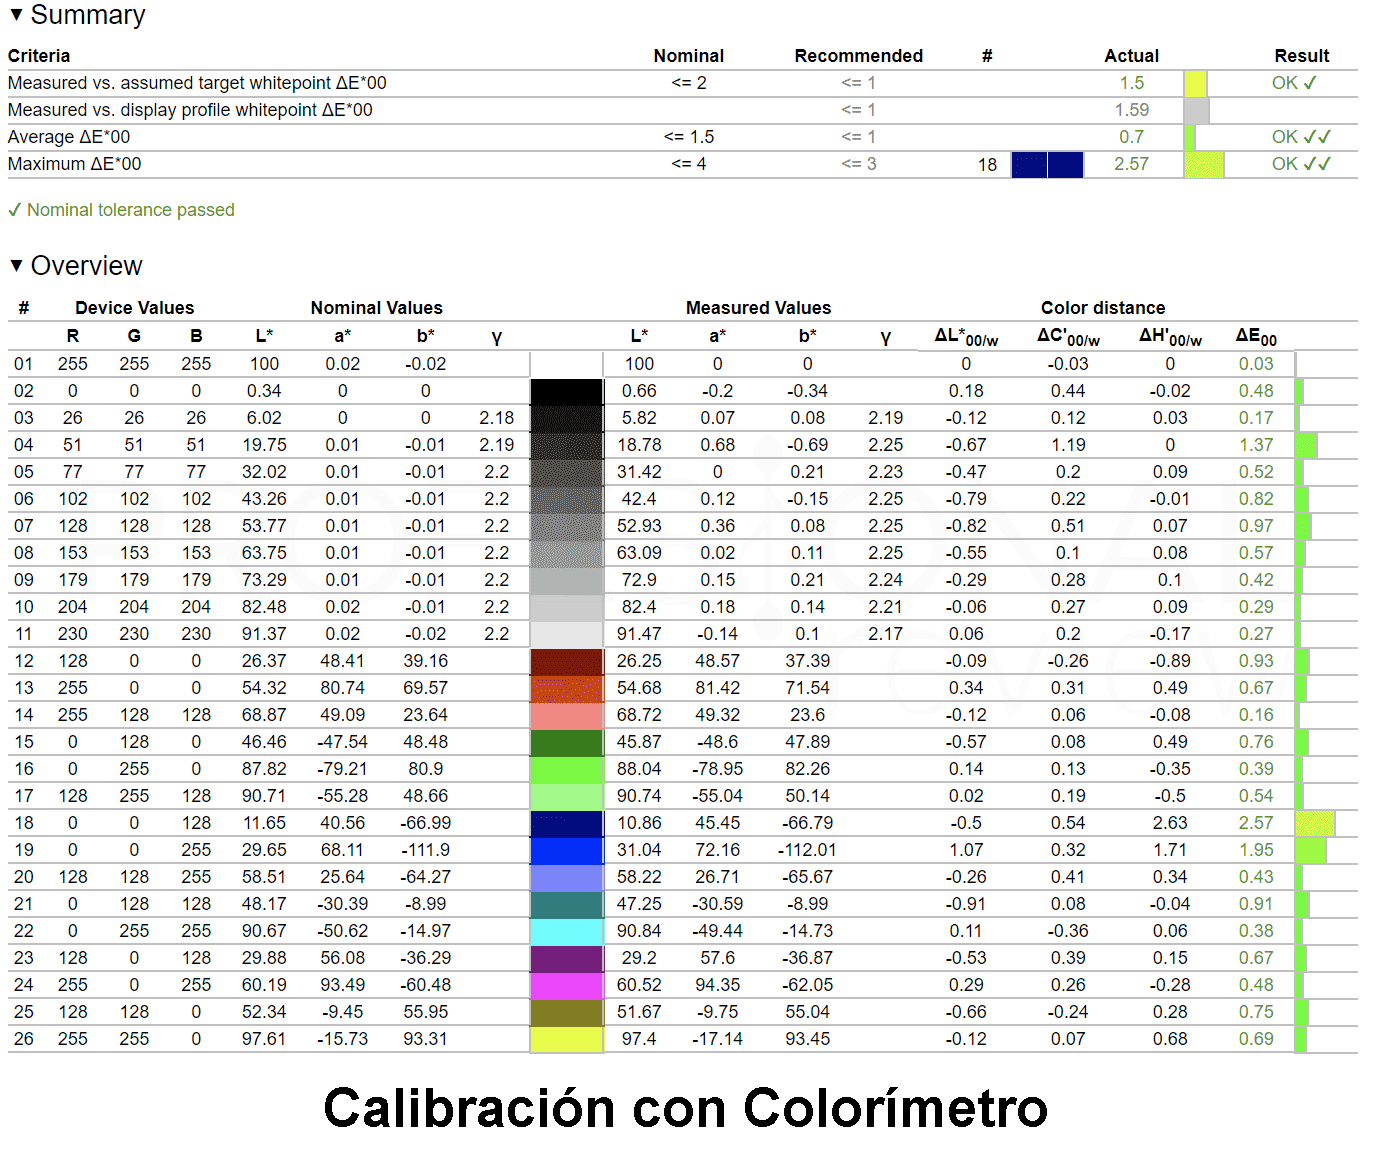Click nominal L* value 97.61 in row 26

pos(264,1039)
